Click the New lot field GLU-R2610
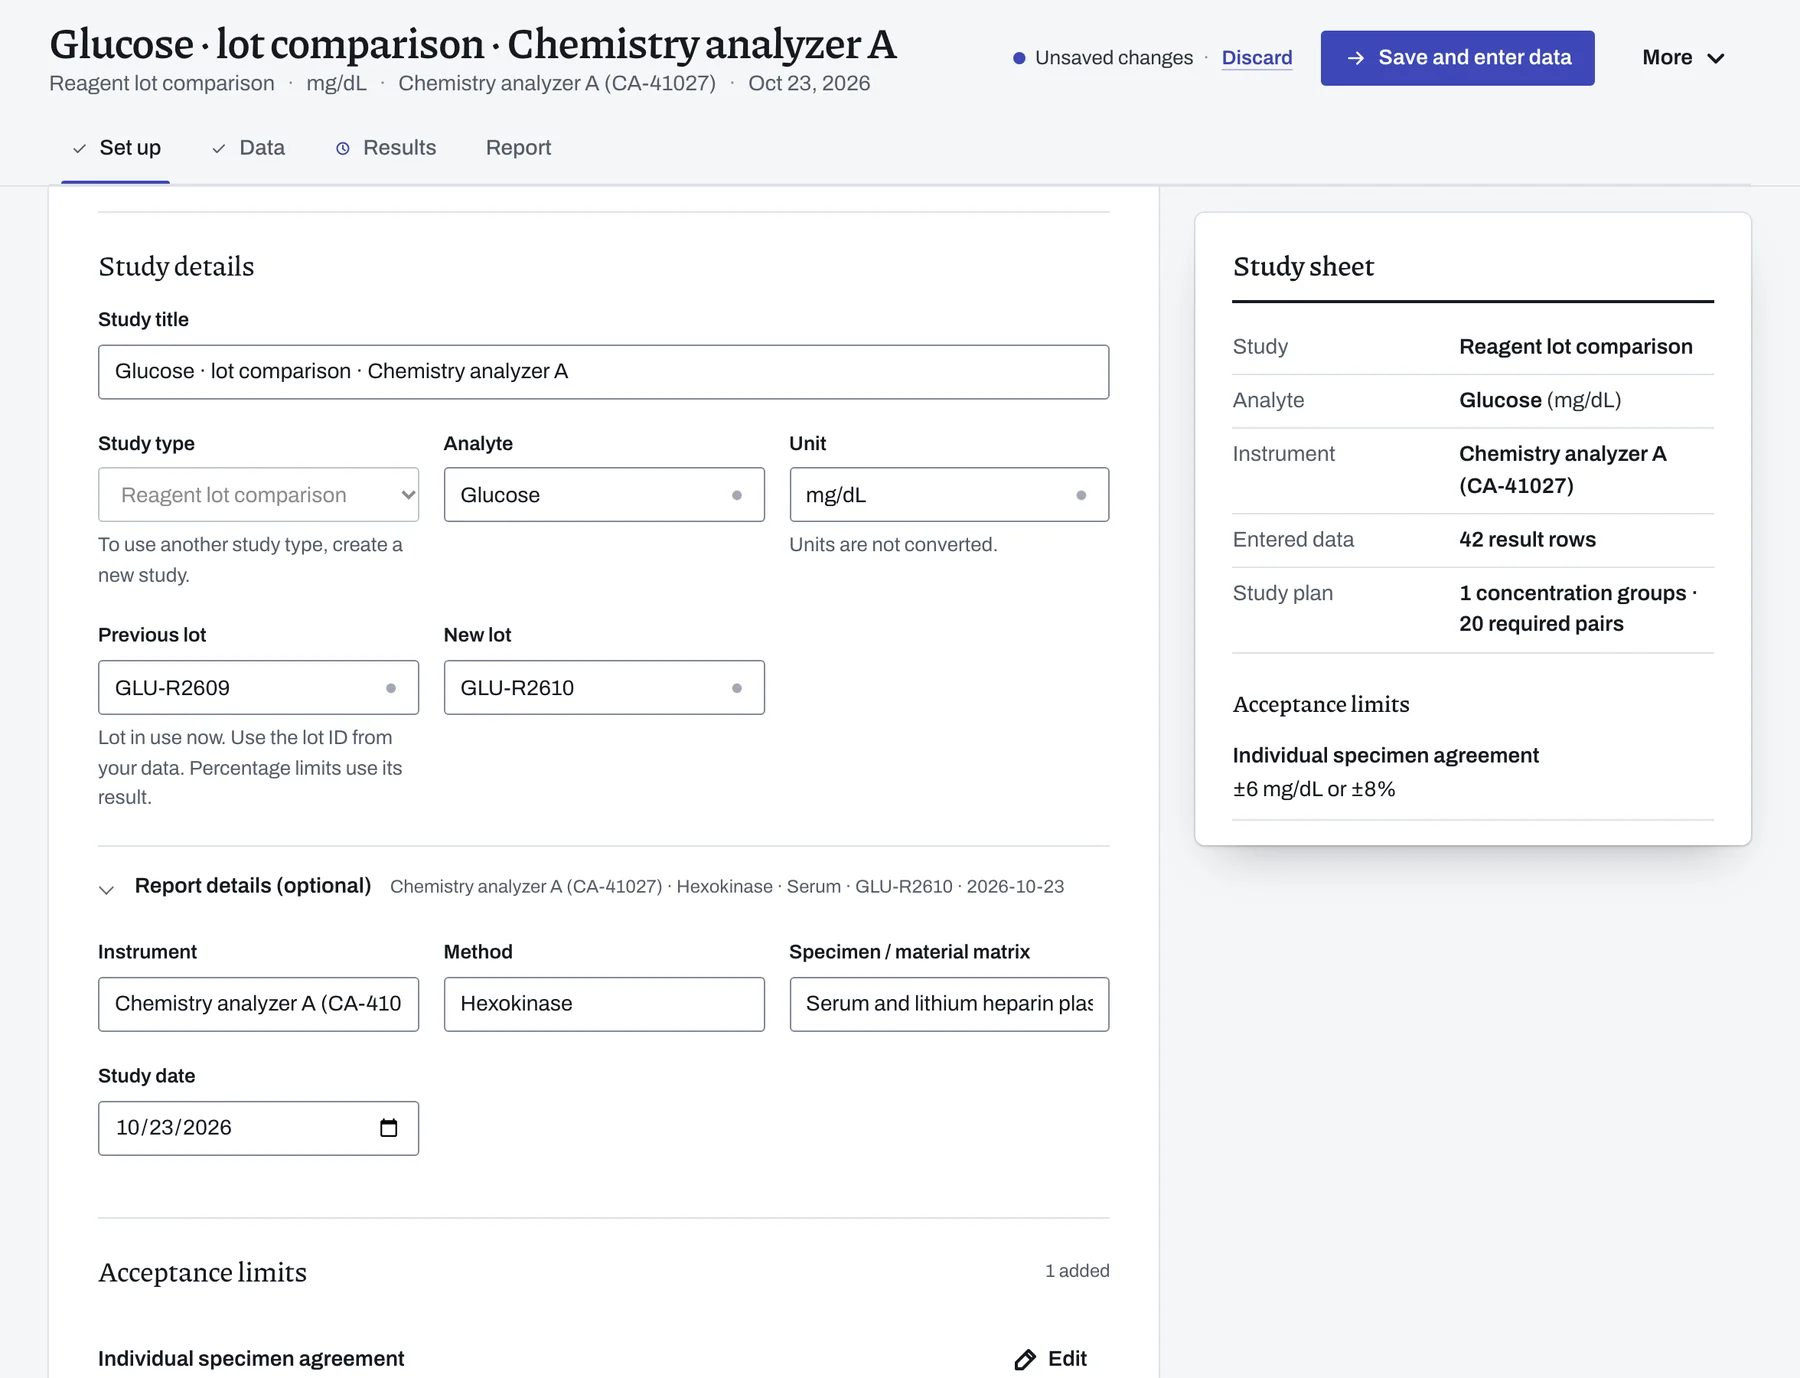This screenshot has width=1800, height=1378. 604,688
